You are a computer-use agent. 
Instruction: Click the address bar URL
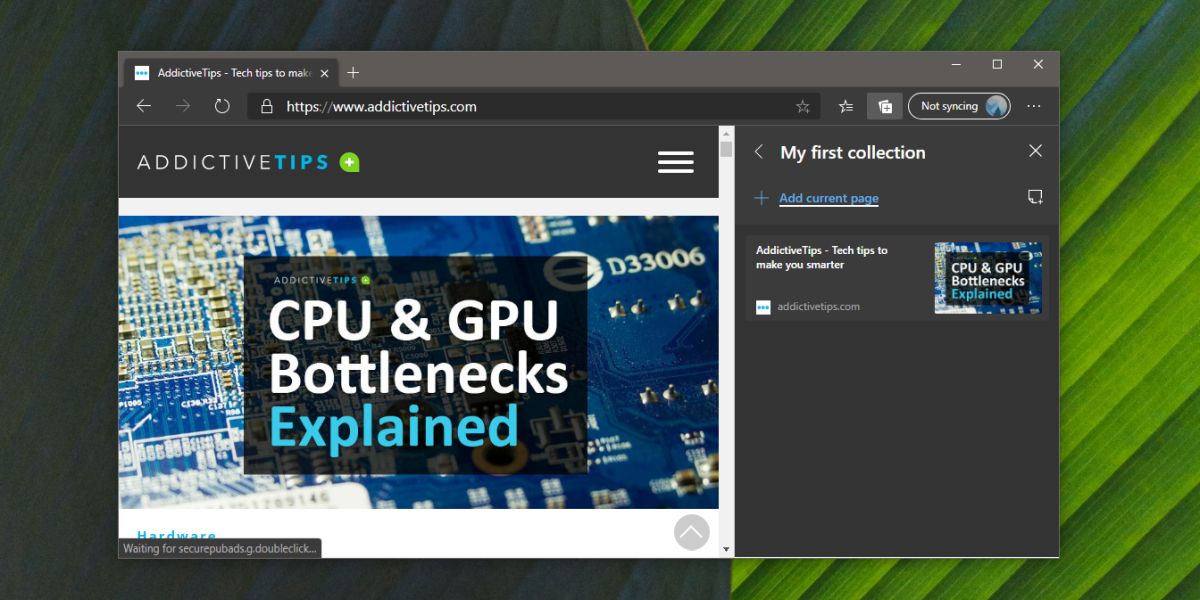(381, 106)
